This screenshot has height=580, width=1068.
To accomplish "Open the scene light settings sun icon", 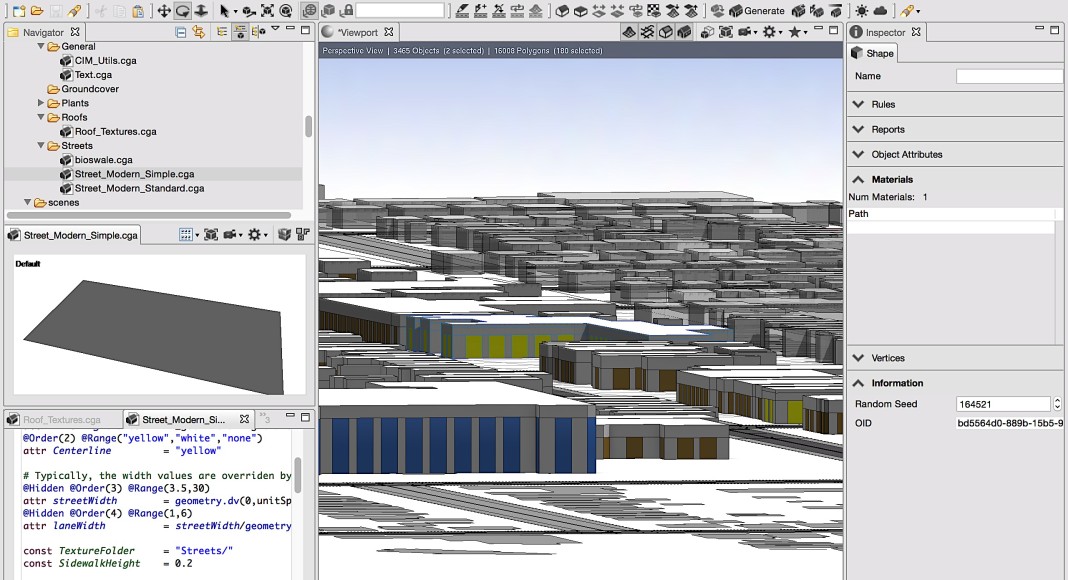I will click(x=861, y=10).
